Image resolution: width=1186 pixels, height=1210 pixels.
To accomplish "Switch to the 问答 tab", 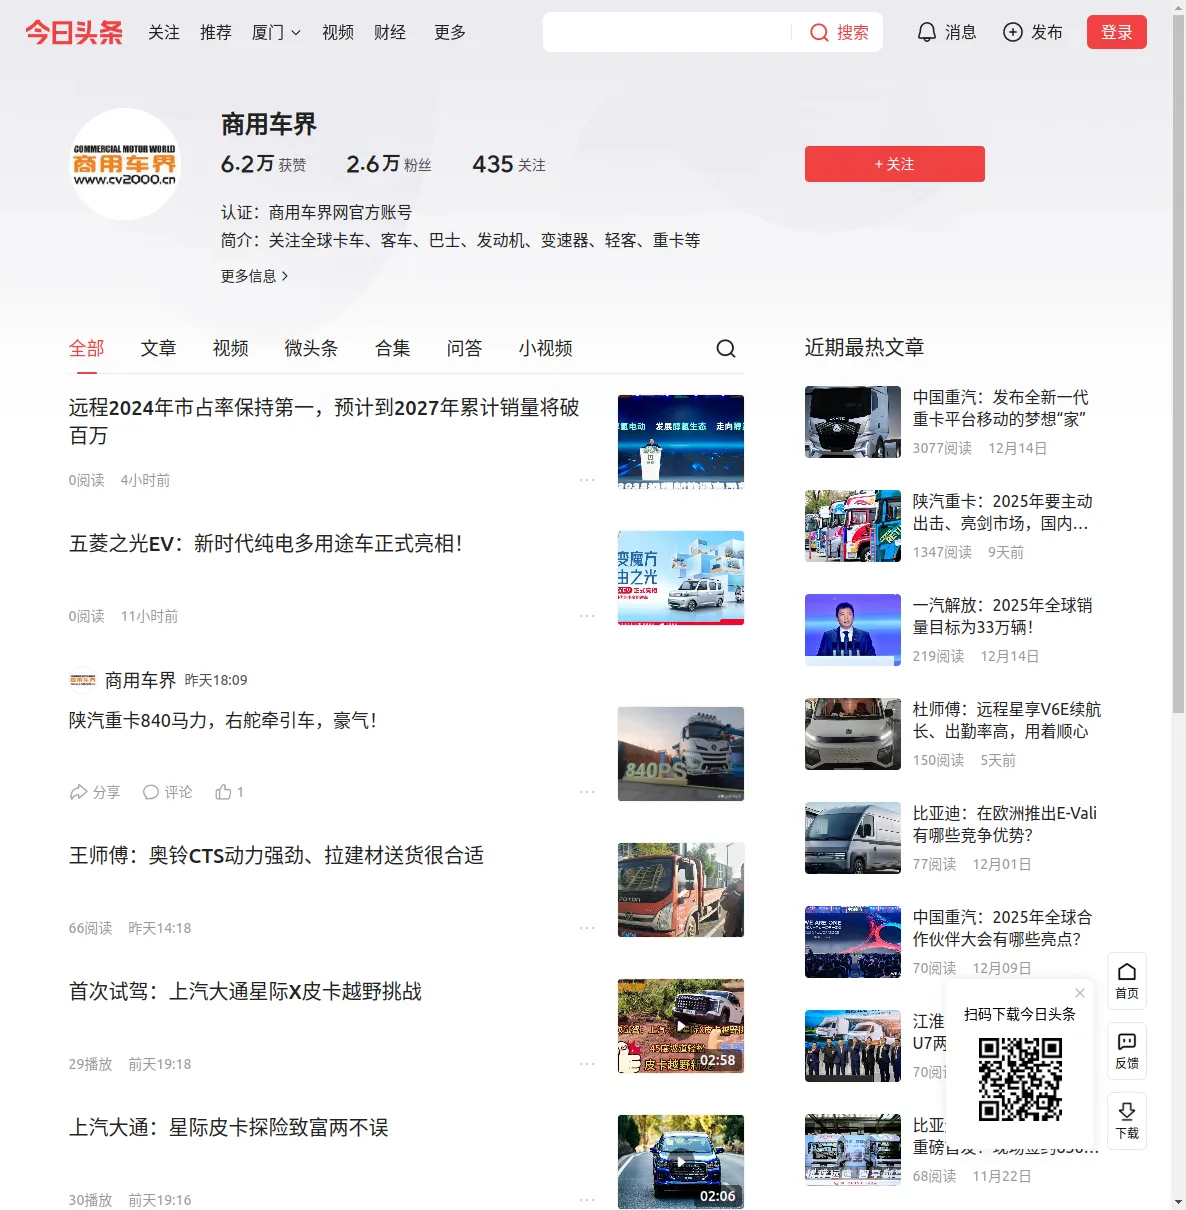I will tap(465, 348).
